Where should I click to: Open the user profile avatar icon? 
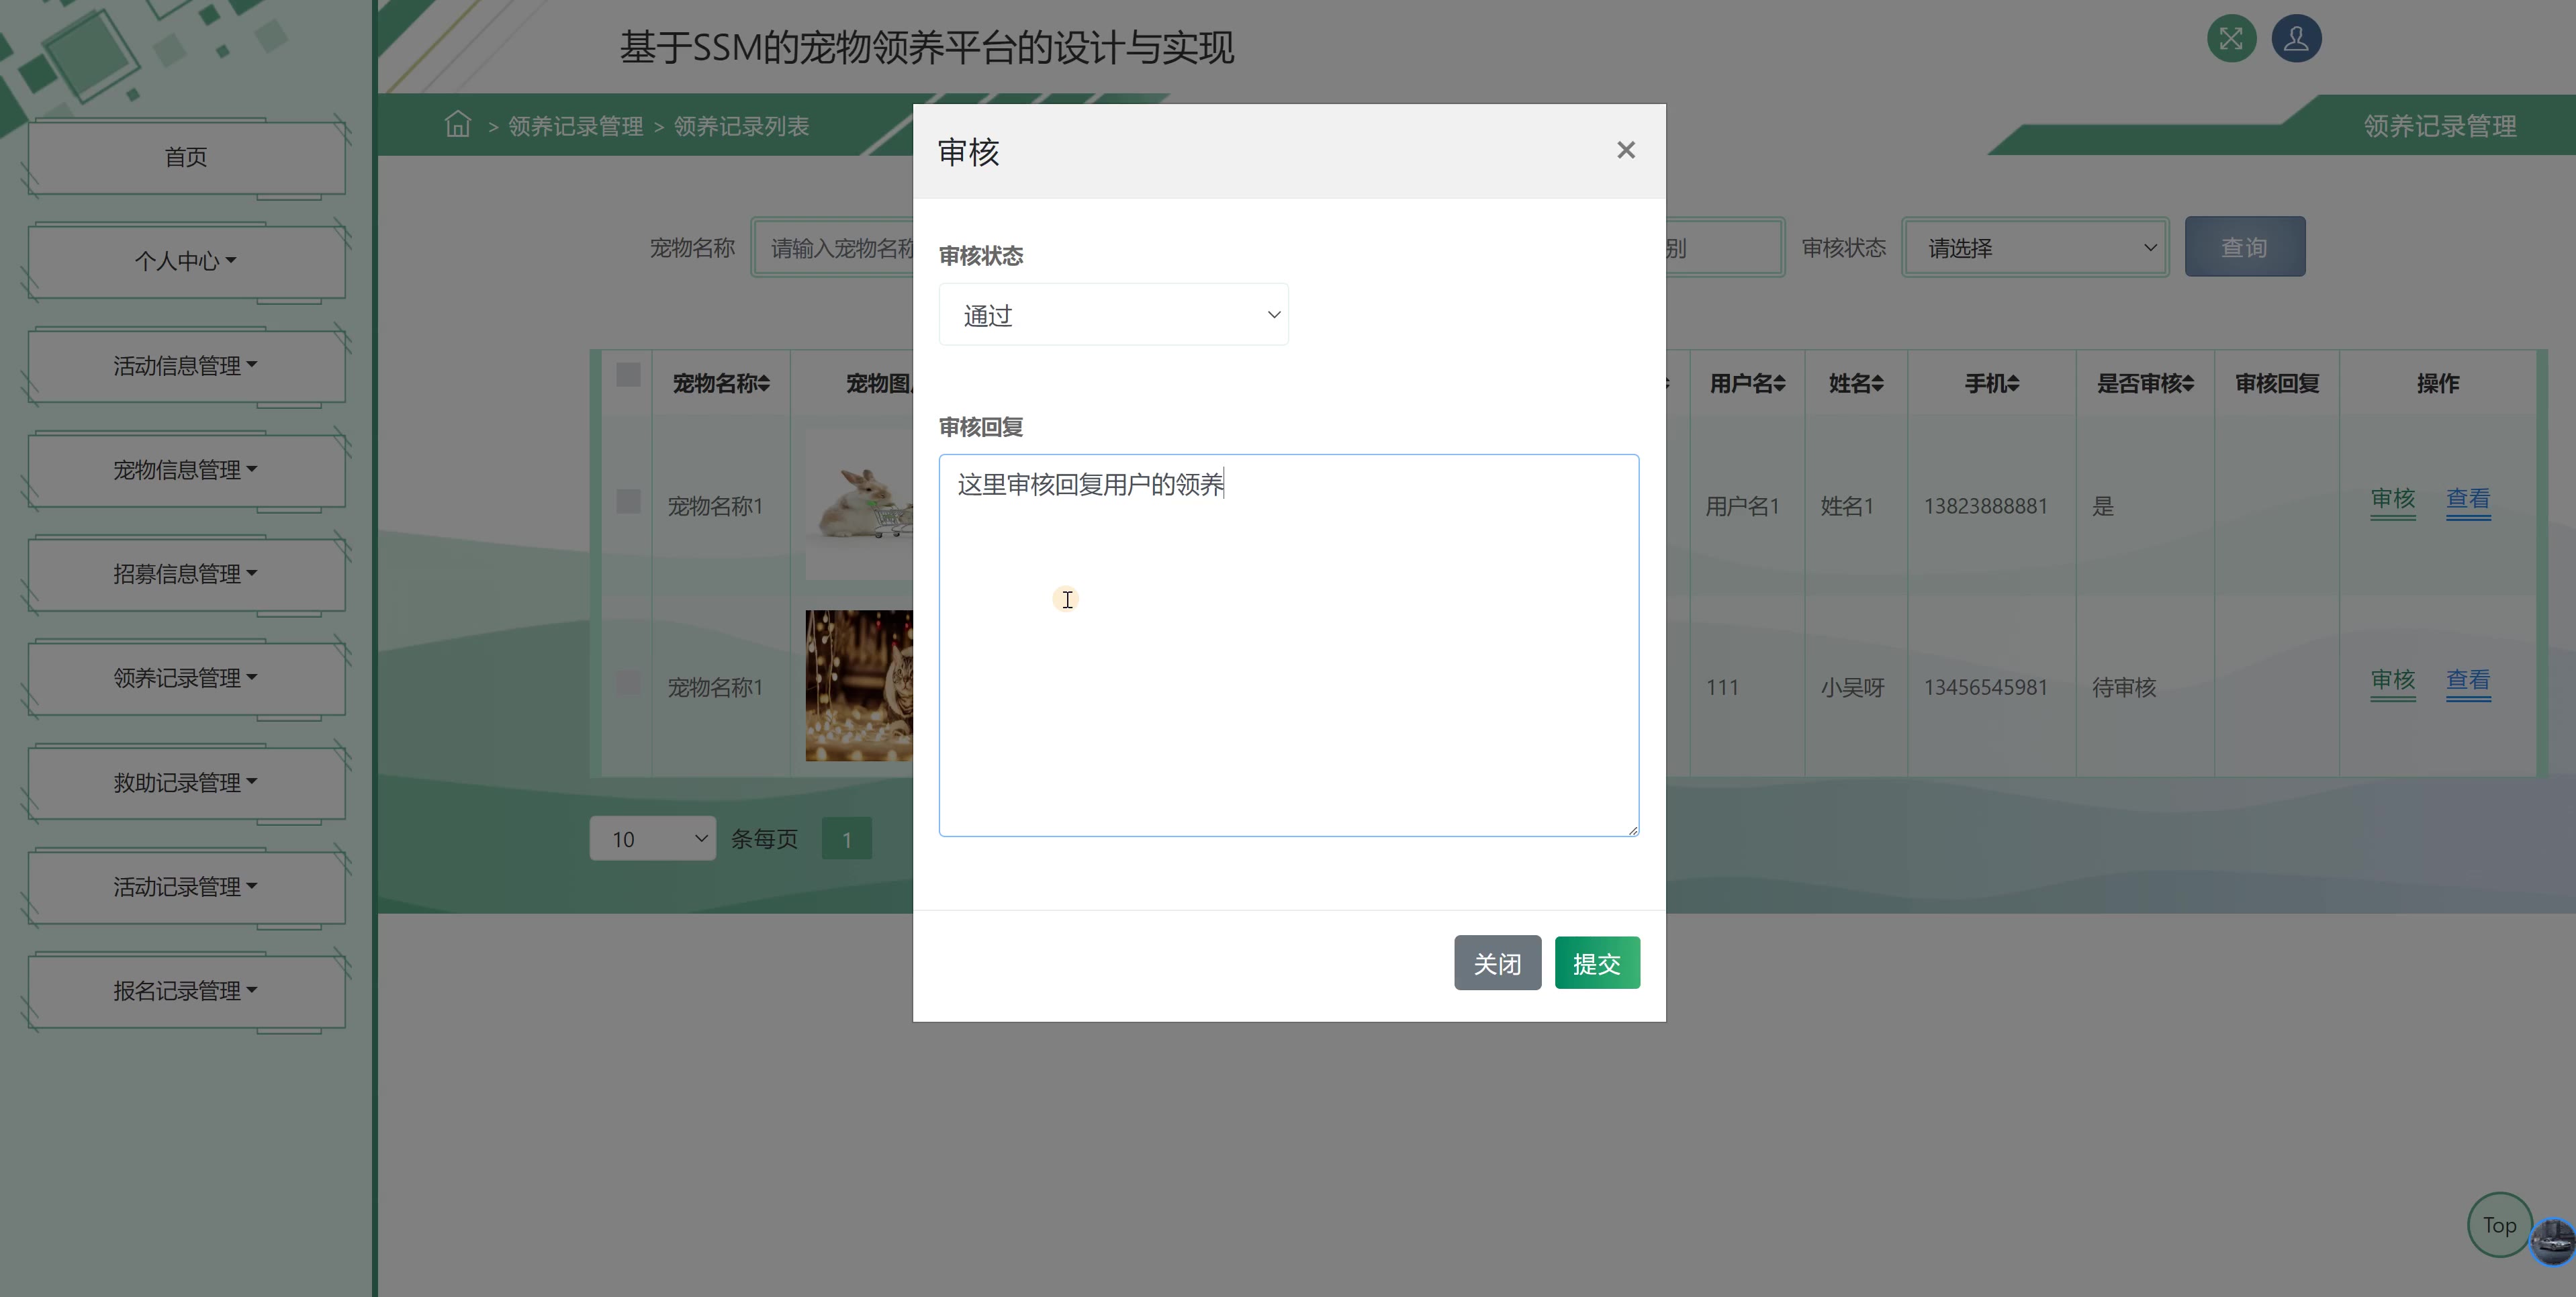[x=2296, y=39]
